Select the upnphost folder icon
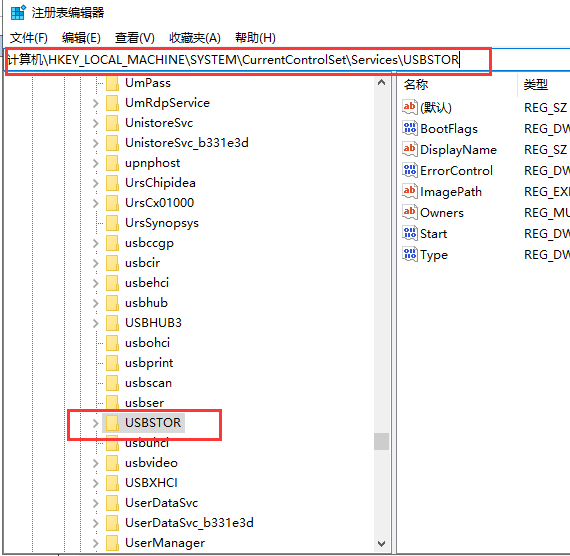570x556 pixels. coord(112,163)
